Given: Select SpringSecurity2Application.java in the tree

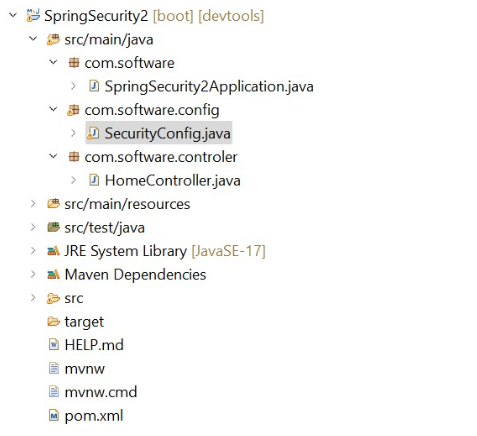Looking at the screenshot, I should [209, 86].
